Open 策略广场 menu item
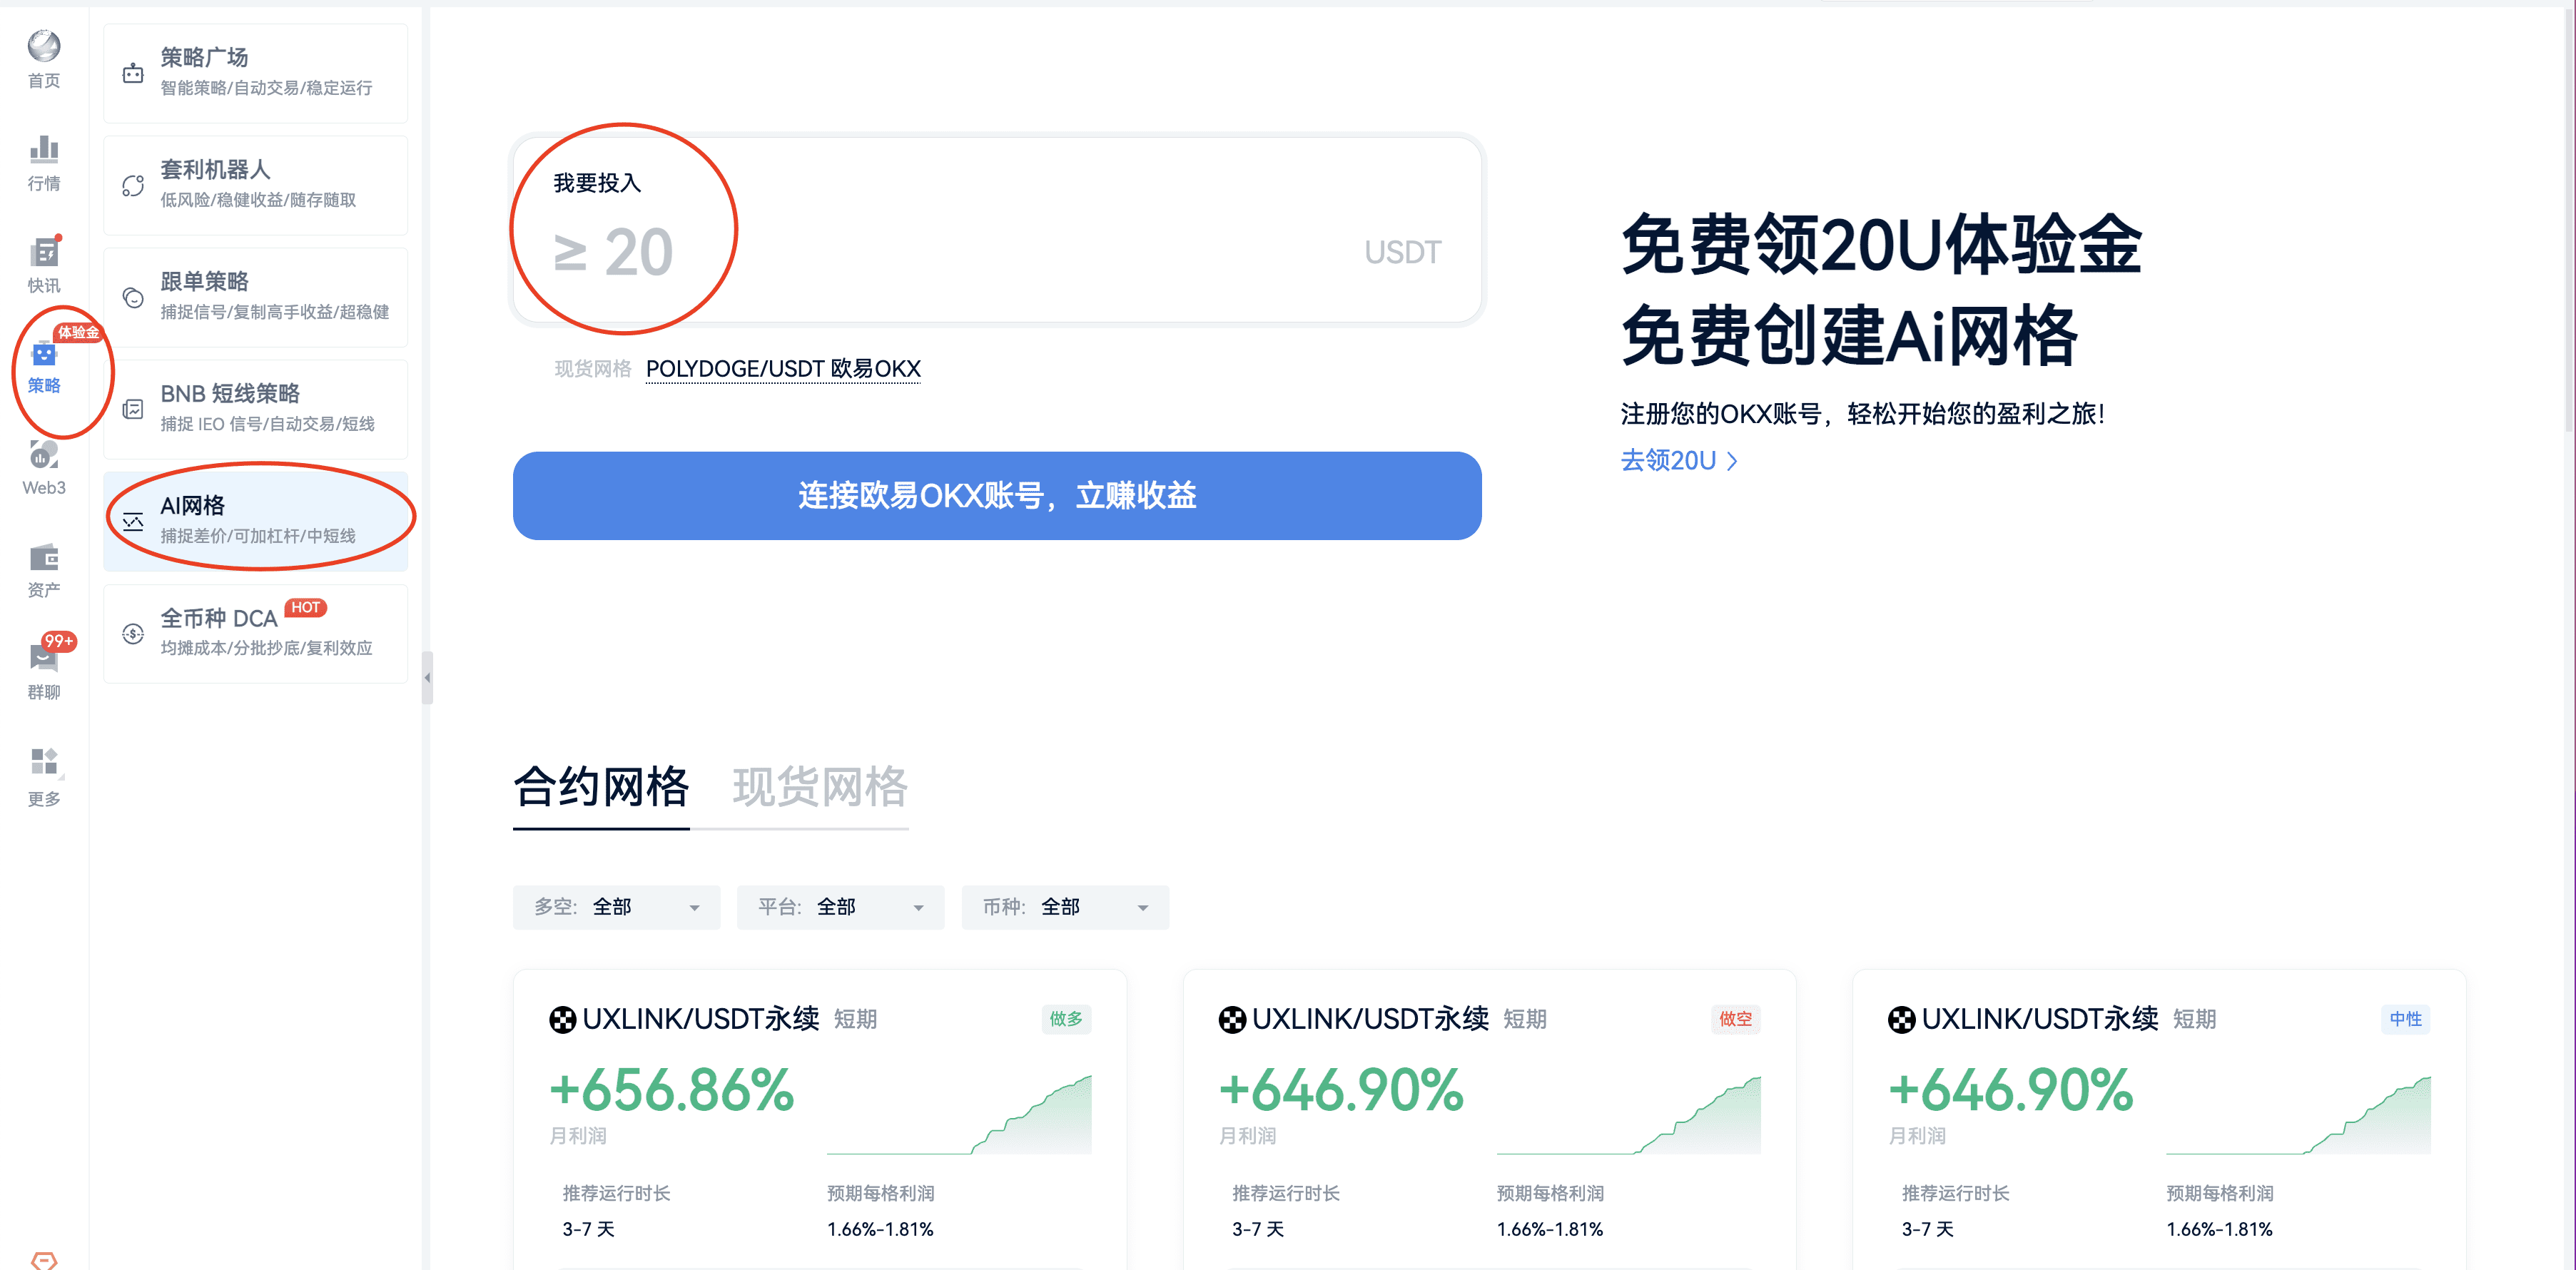The image size is (2576, 1270). pyautogui.click(x=255, y=73)
